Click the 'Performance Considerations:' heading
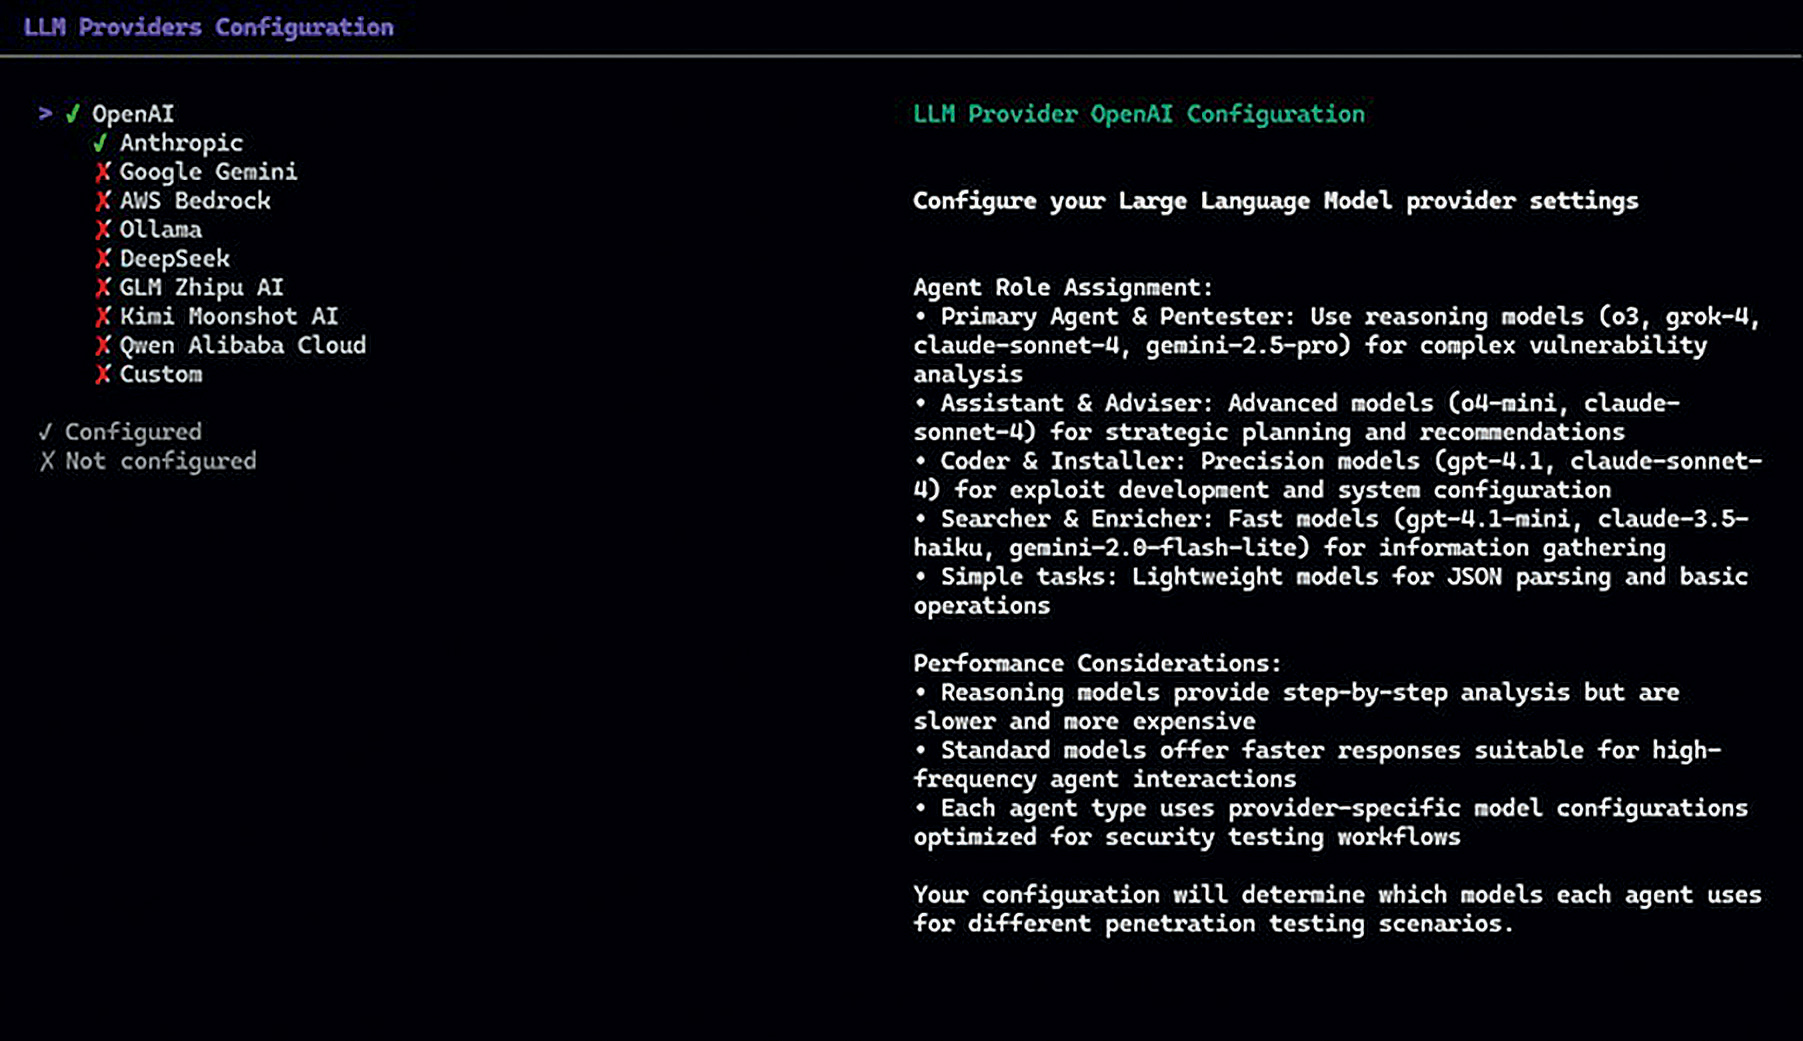 tap(1097, 664)
